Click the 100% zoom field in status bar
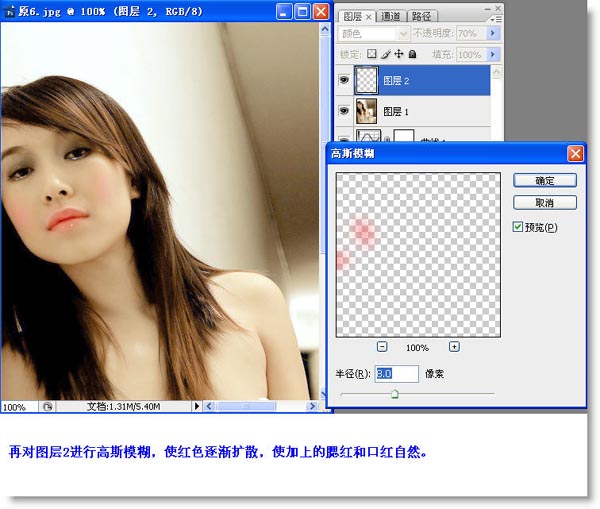This screenshot has width=600, height=509. [19, 407]
